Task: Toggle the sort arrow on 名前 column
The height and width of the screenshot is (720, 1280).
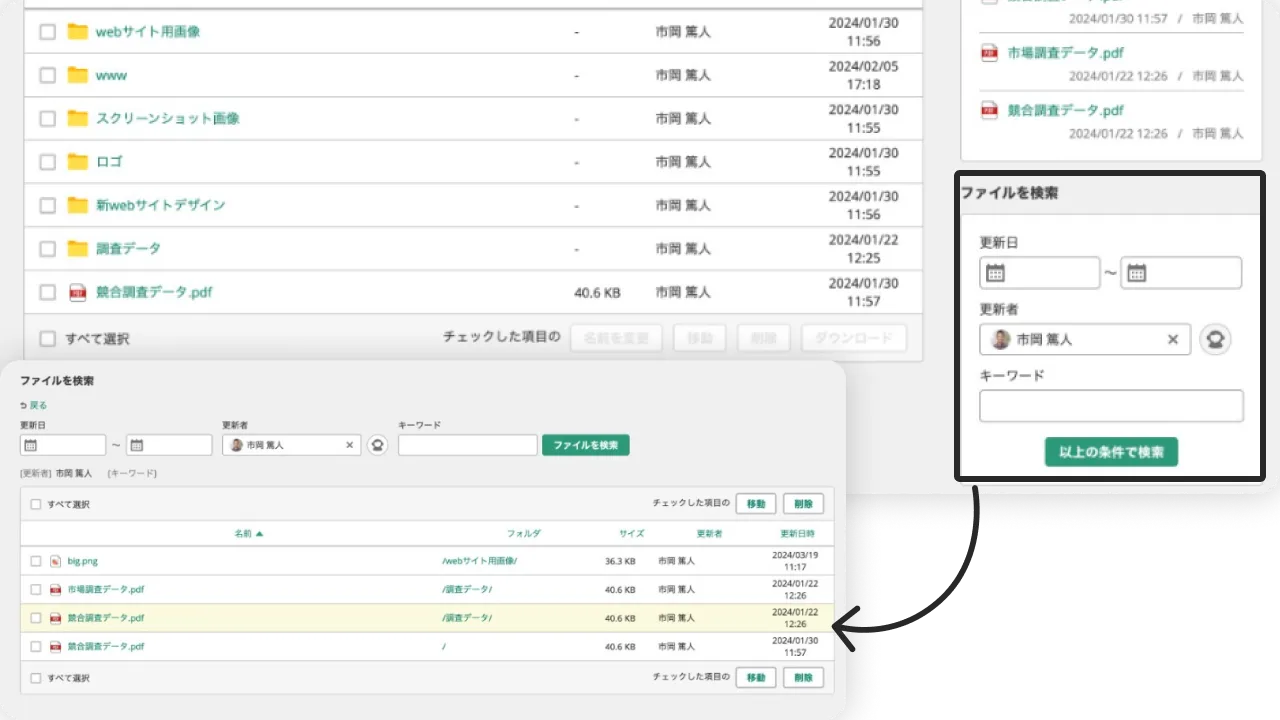Action: point(262,533)
